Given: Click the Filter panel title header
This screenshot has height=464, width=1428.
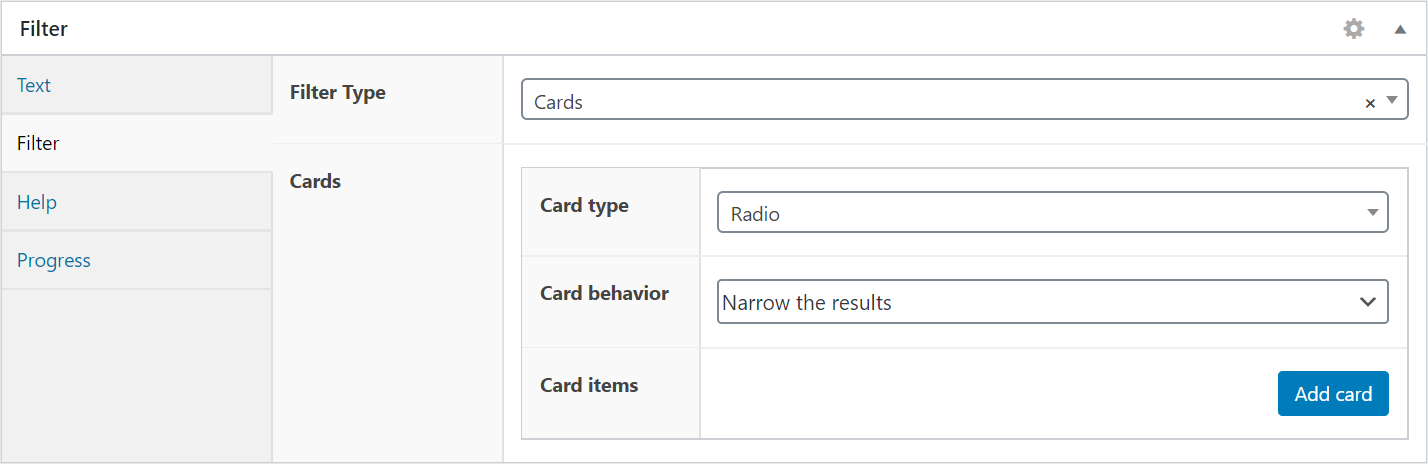Looking at the screenshot, I should pyautogui.click(x=44, y=29).
